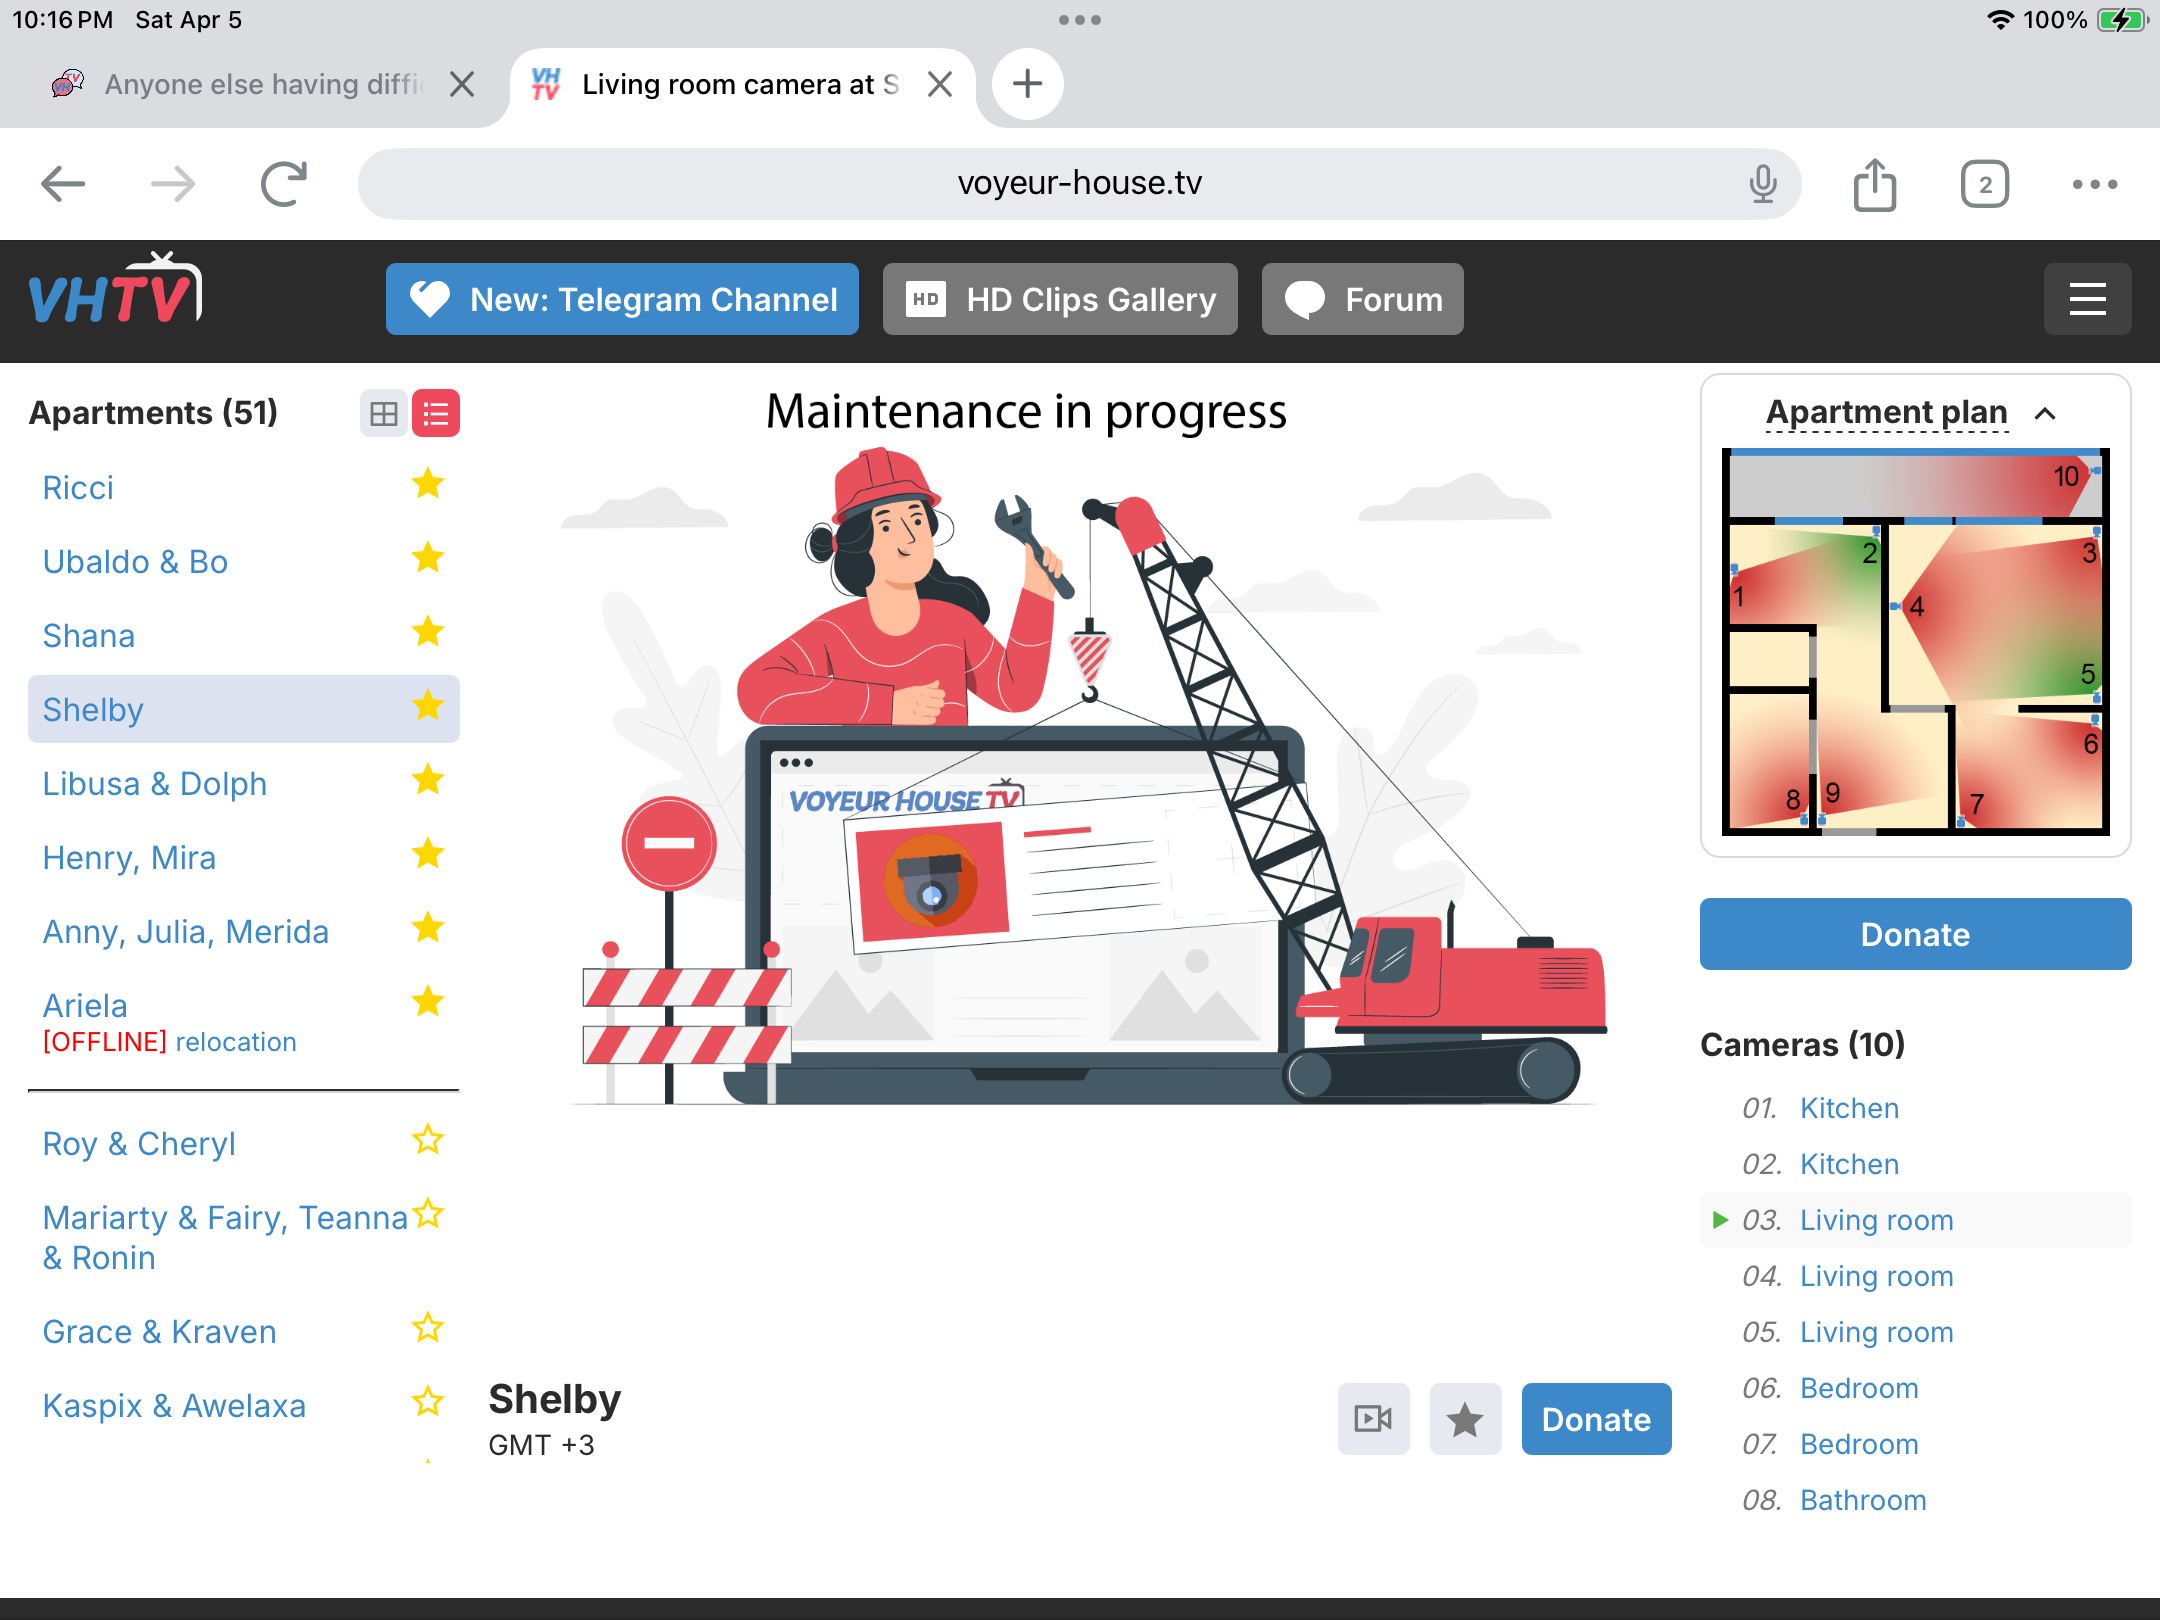Open the tab switcher showing 2 tabs

point(1985,184)
